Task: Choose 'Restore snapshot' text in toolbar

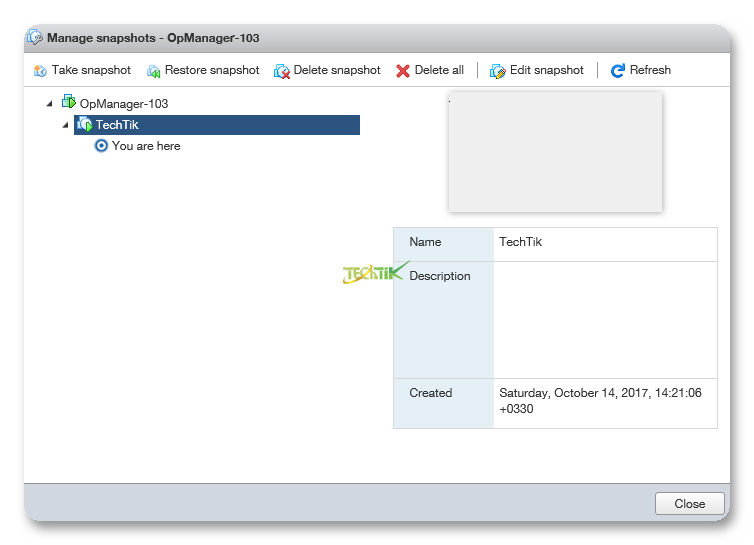Action: [212, 70]
